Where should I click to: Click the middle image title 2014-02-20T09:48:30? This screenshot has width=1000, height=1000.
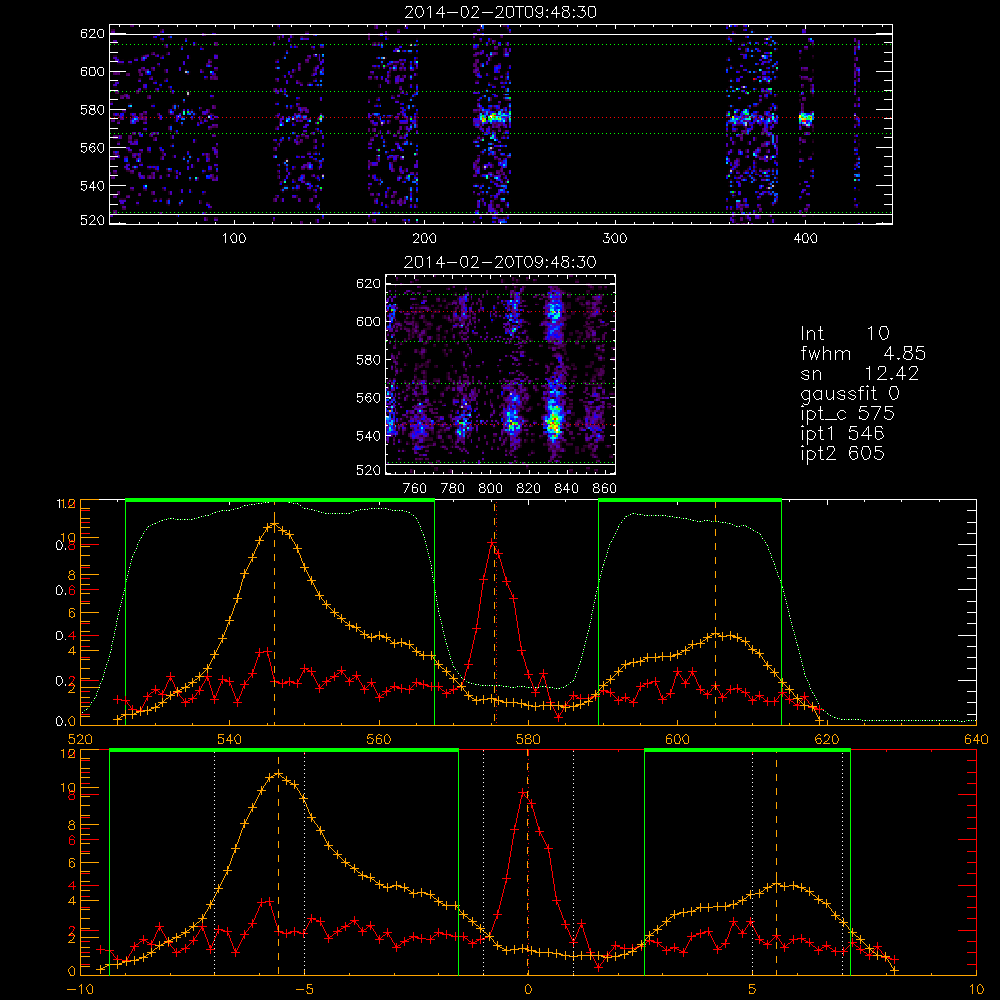tap(501, 262)
